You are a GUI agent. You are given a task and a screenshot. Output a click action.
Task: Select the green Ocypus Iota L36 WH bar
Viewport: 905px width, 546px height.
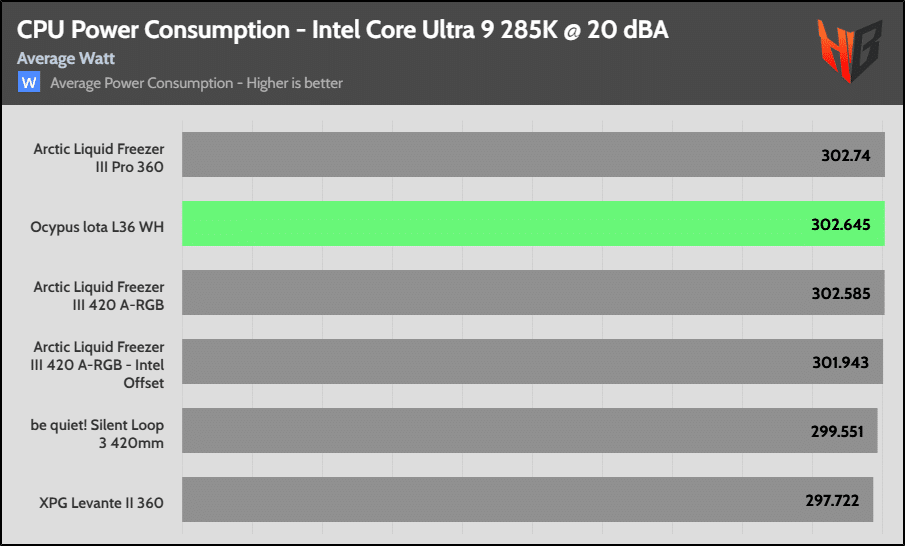[x=533, y=223]
